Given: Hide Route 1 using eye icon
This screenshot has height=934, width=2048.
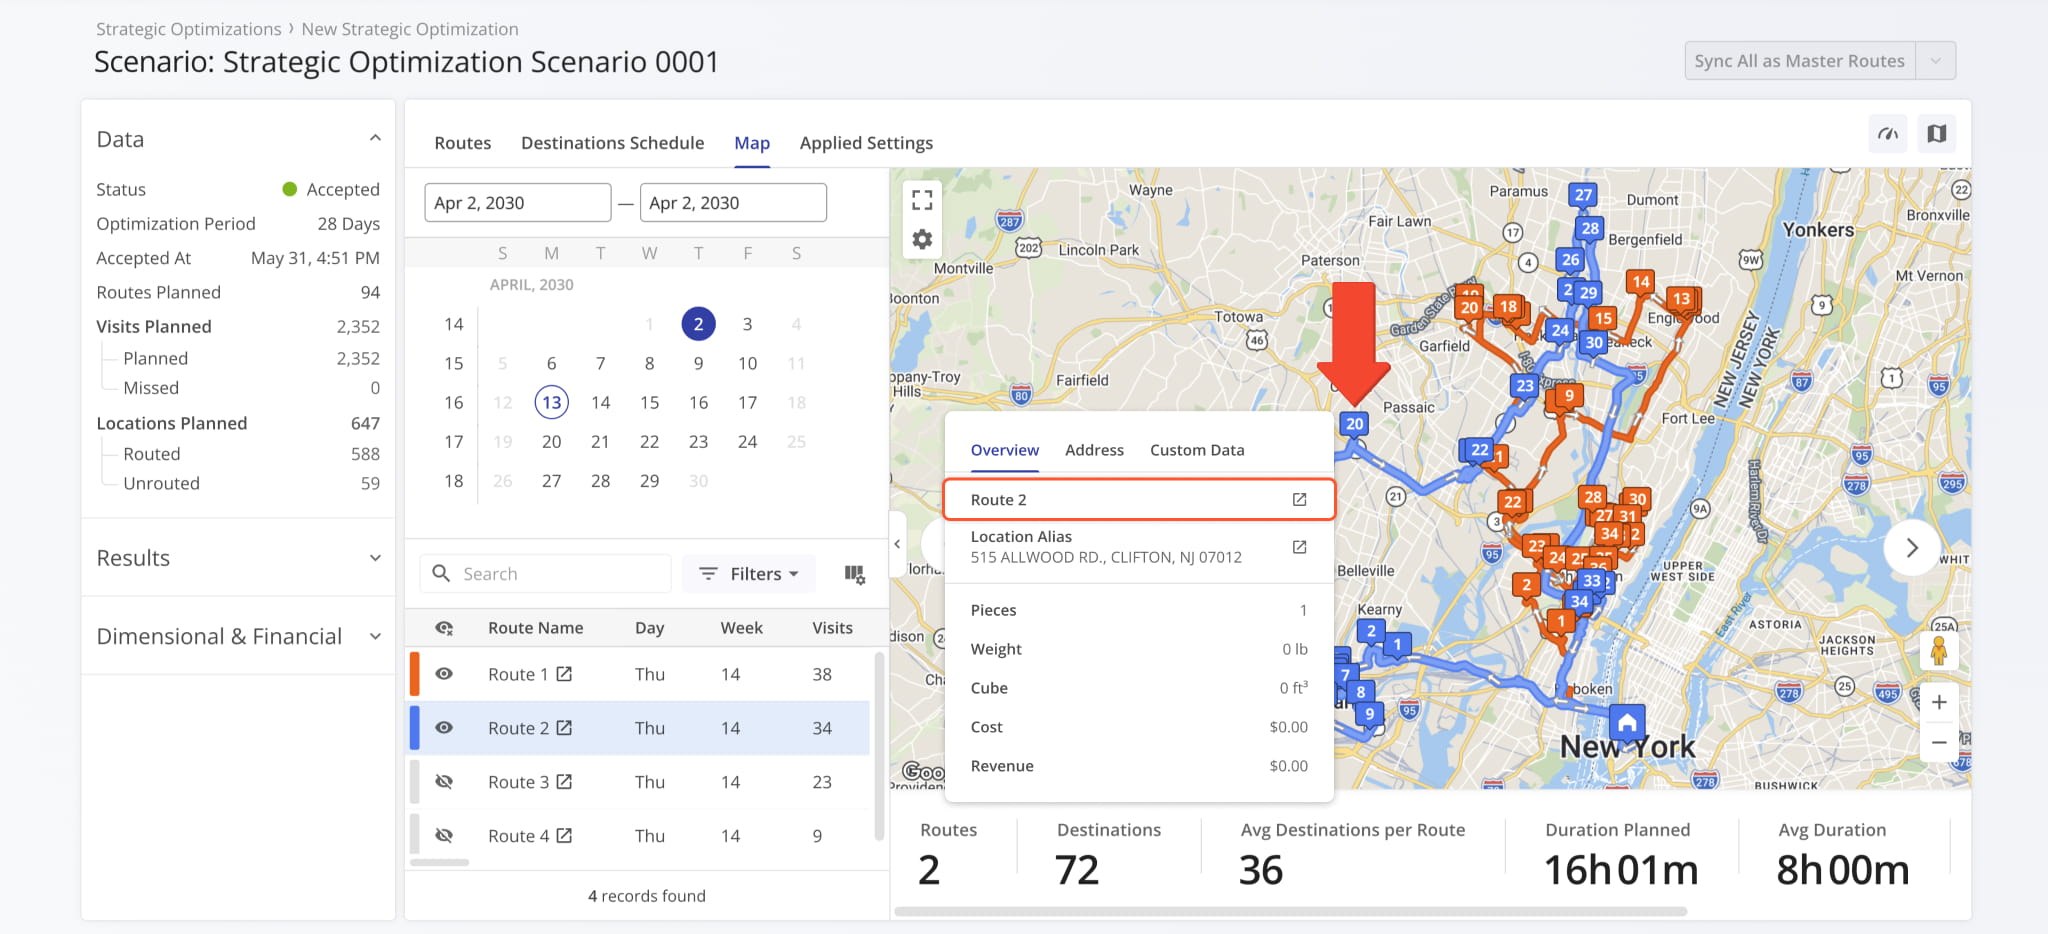Looking at the screenshot, I should 444,674.
